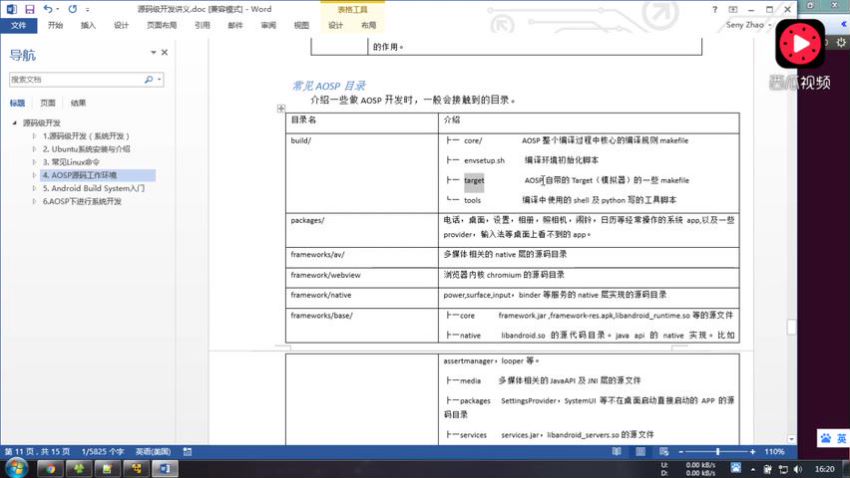Click the language indicator 英语(美国)
The height and width of the screenshot is (478, 850).
[153, 451]
